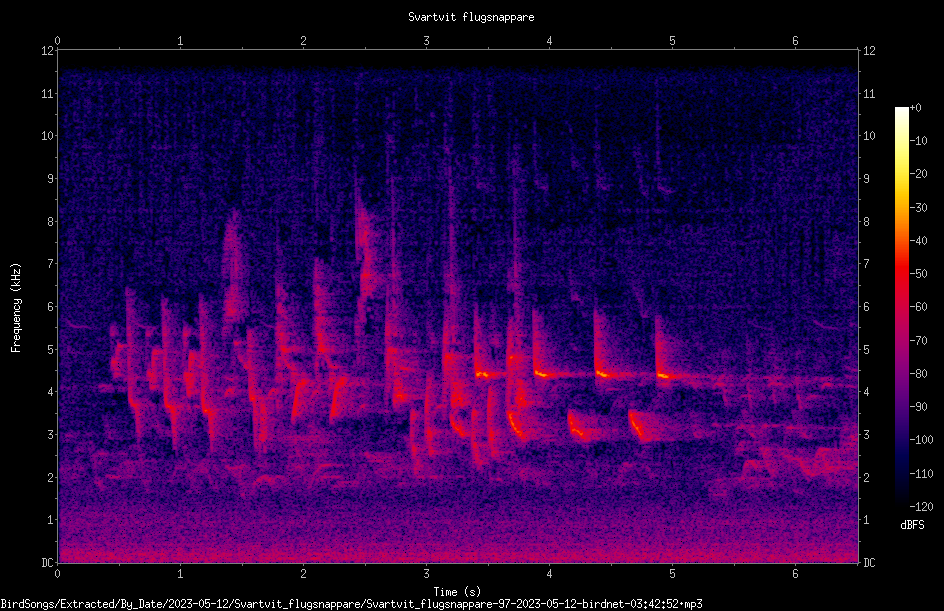Click the 5 second mark on top time axis
Screen dimensions: 944x611
(x=672, y=41)
